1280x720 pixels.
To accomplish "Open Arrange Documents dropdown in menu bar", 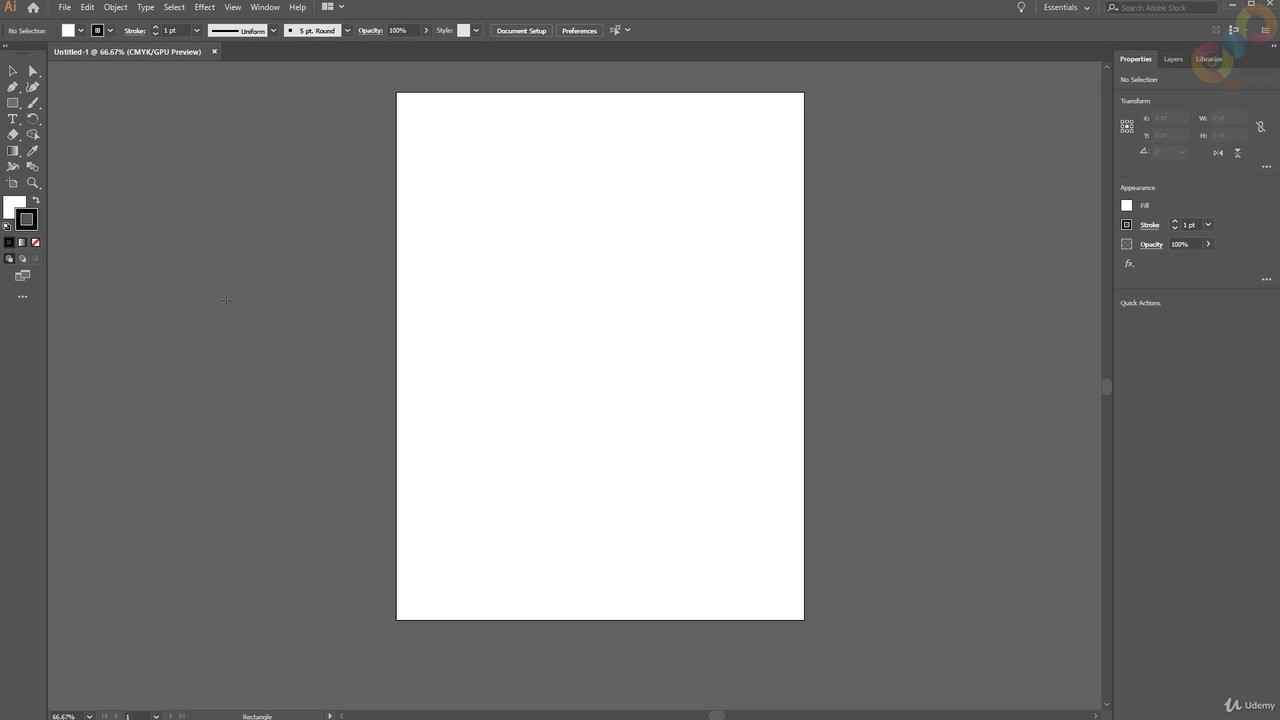I will pos(333,7).
